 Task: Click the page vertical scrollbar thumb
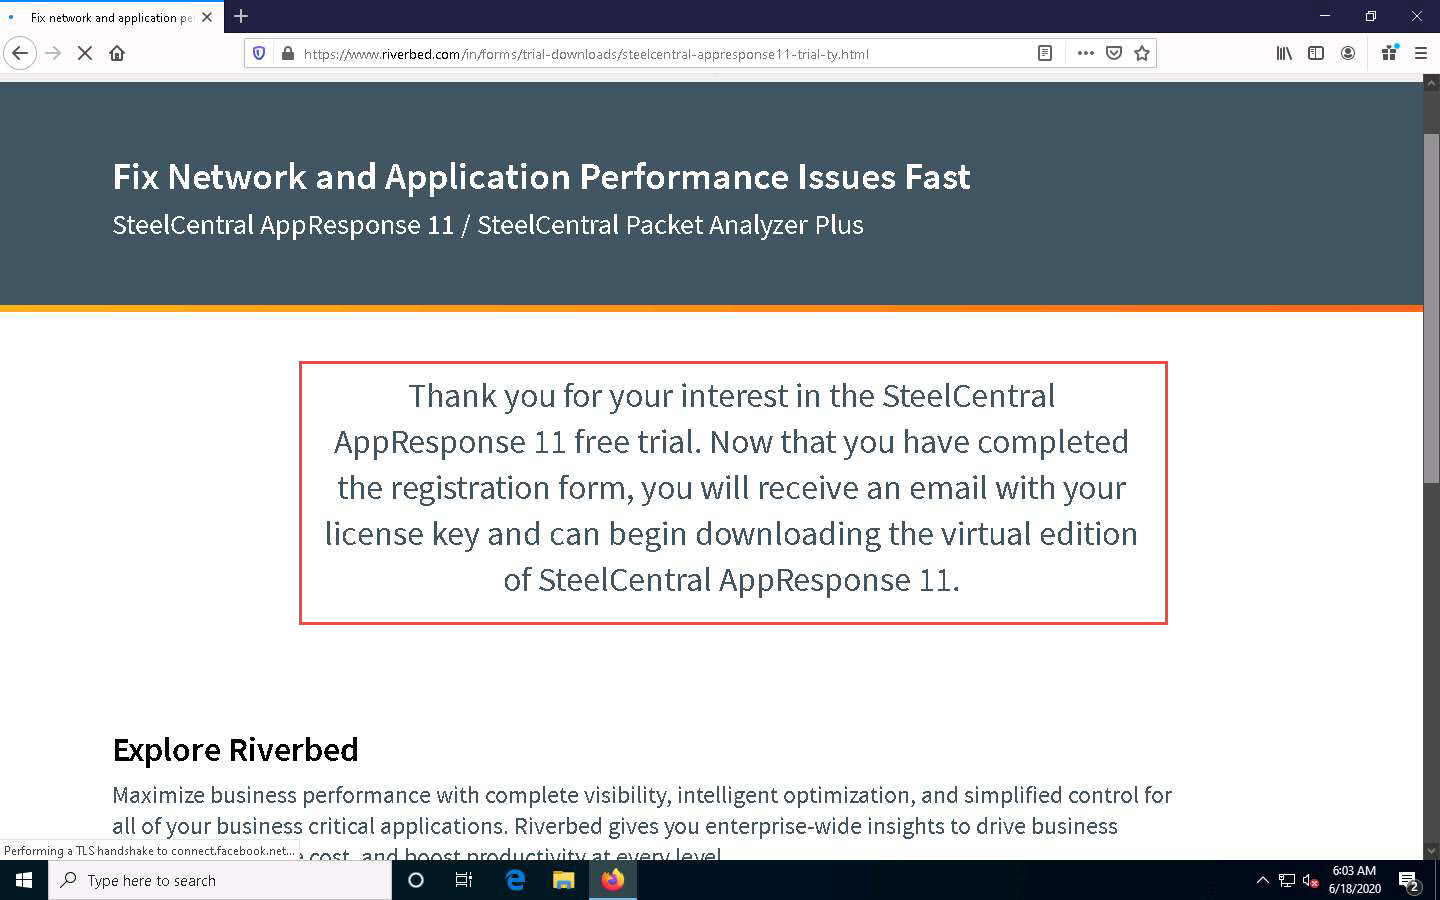(x=1431, y=308)
